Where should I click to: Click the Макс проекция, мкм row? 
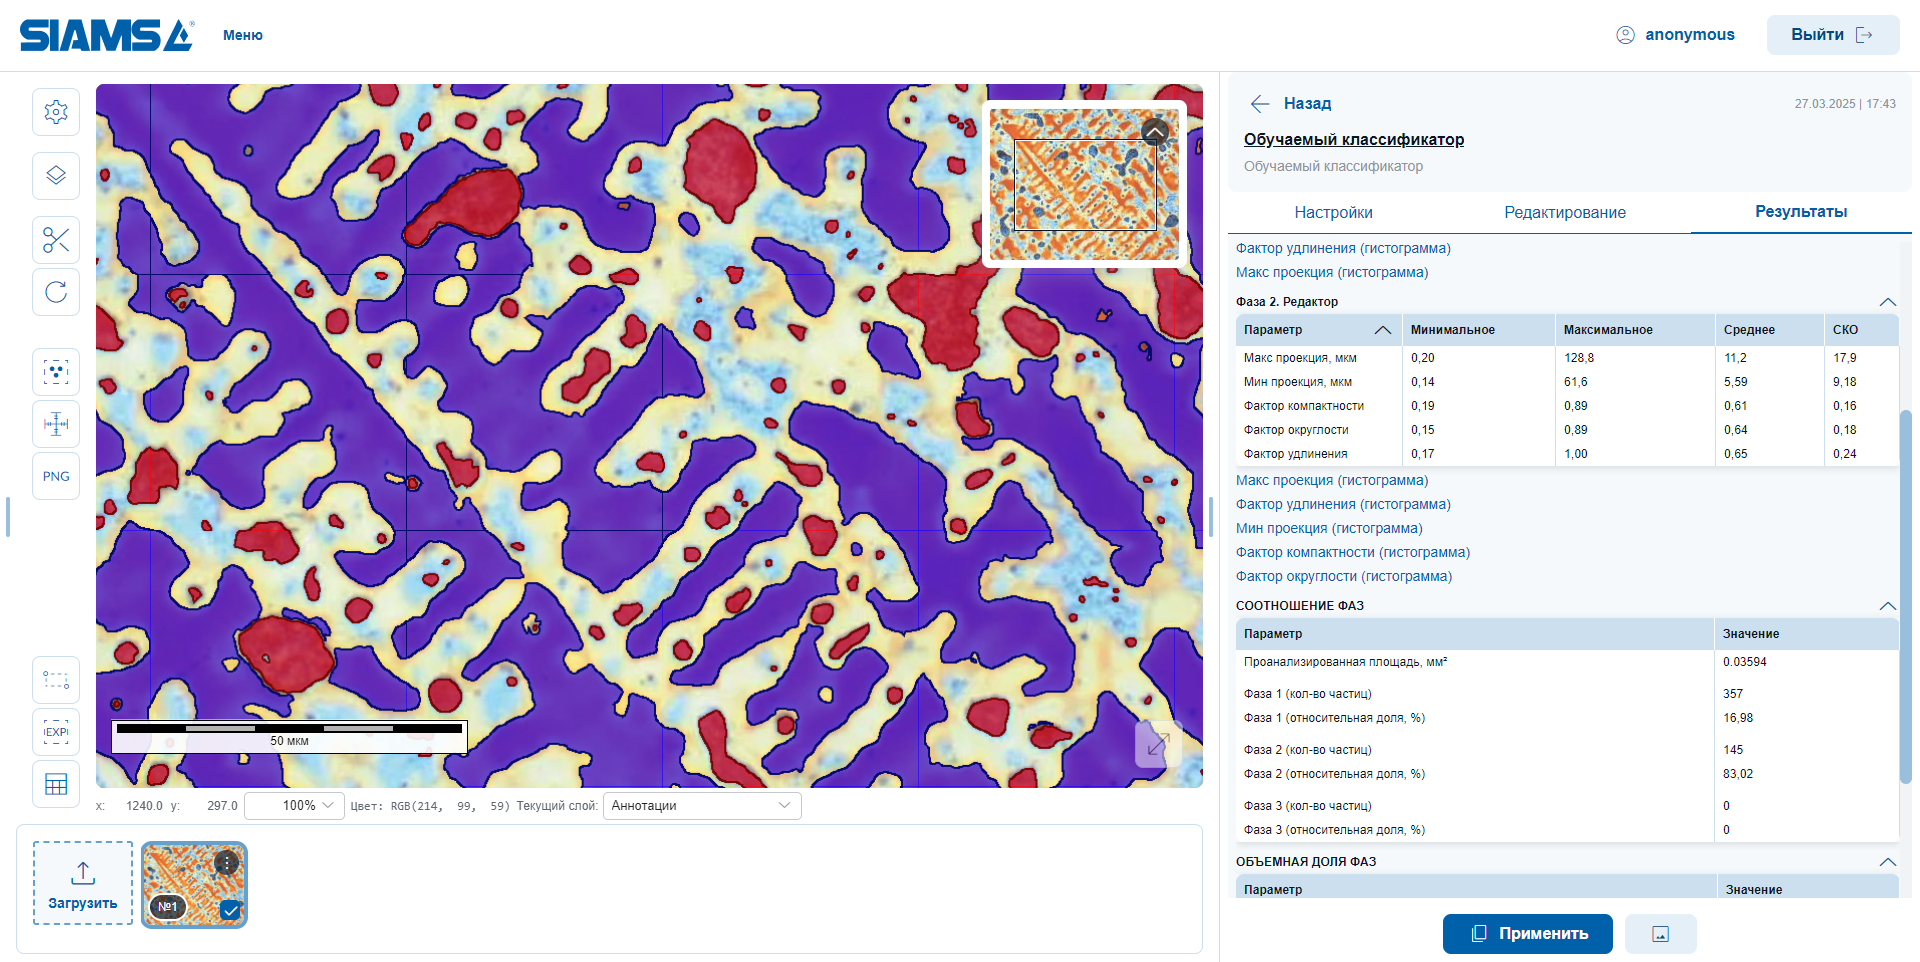coord(1567,358)
